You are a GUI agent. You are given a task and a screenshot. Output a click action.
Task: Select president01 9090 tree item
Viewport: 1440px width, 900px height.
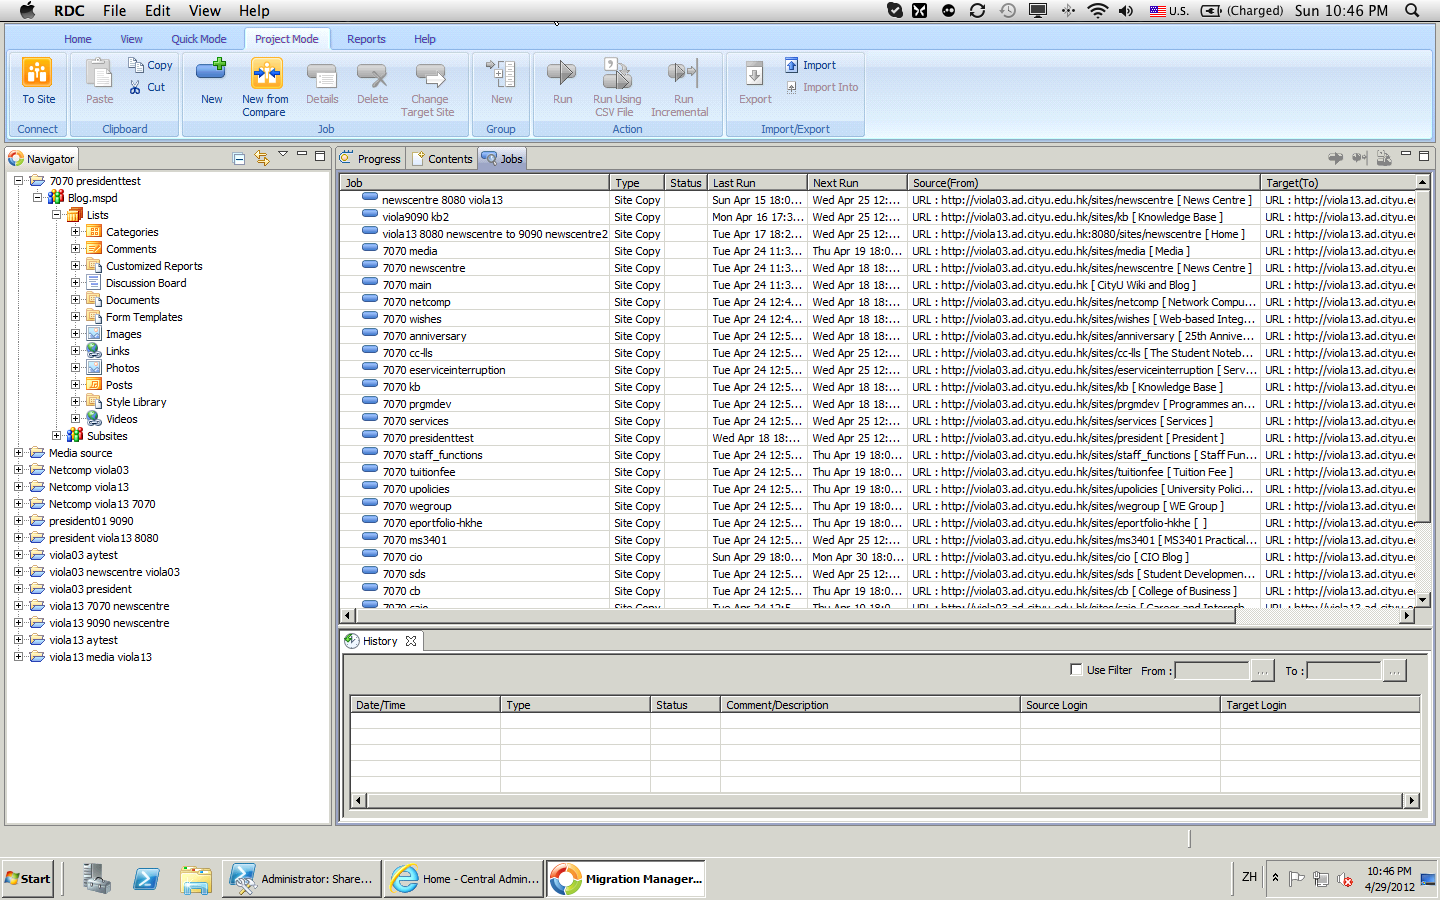coord(90,521)
